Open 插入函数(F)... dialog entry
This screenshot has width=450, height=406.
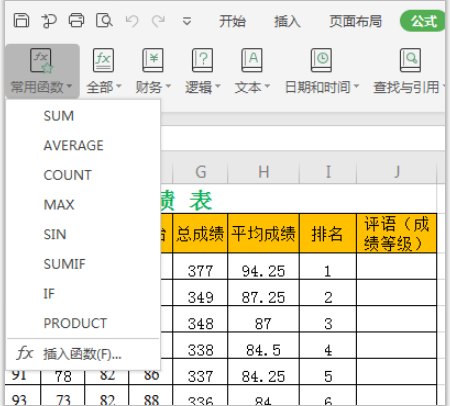[x=83, y=354]
